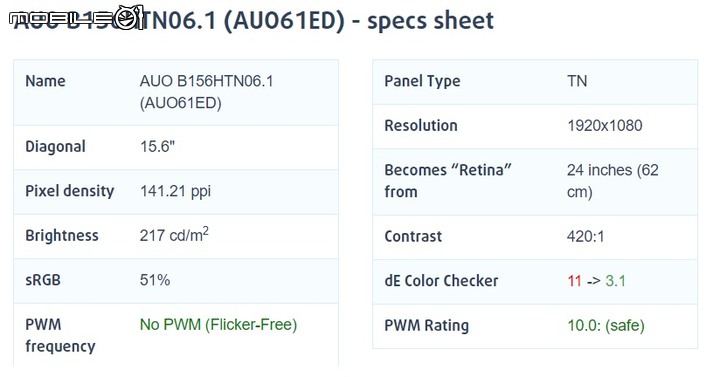Image resolution: width=720 pixels, height=377 pixels.
Task: Select the 24 inches (62 cm) value
Action: pos(613,180)
